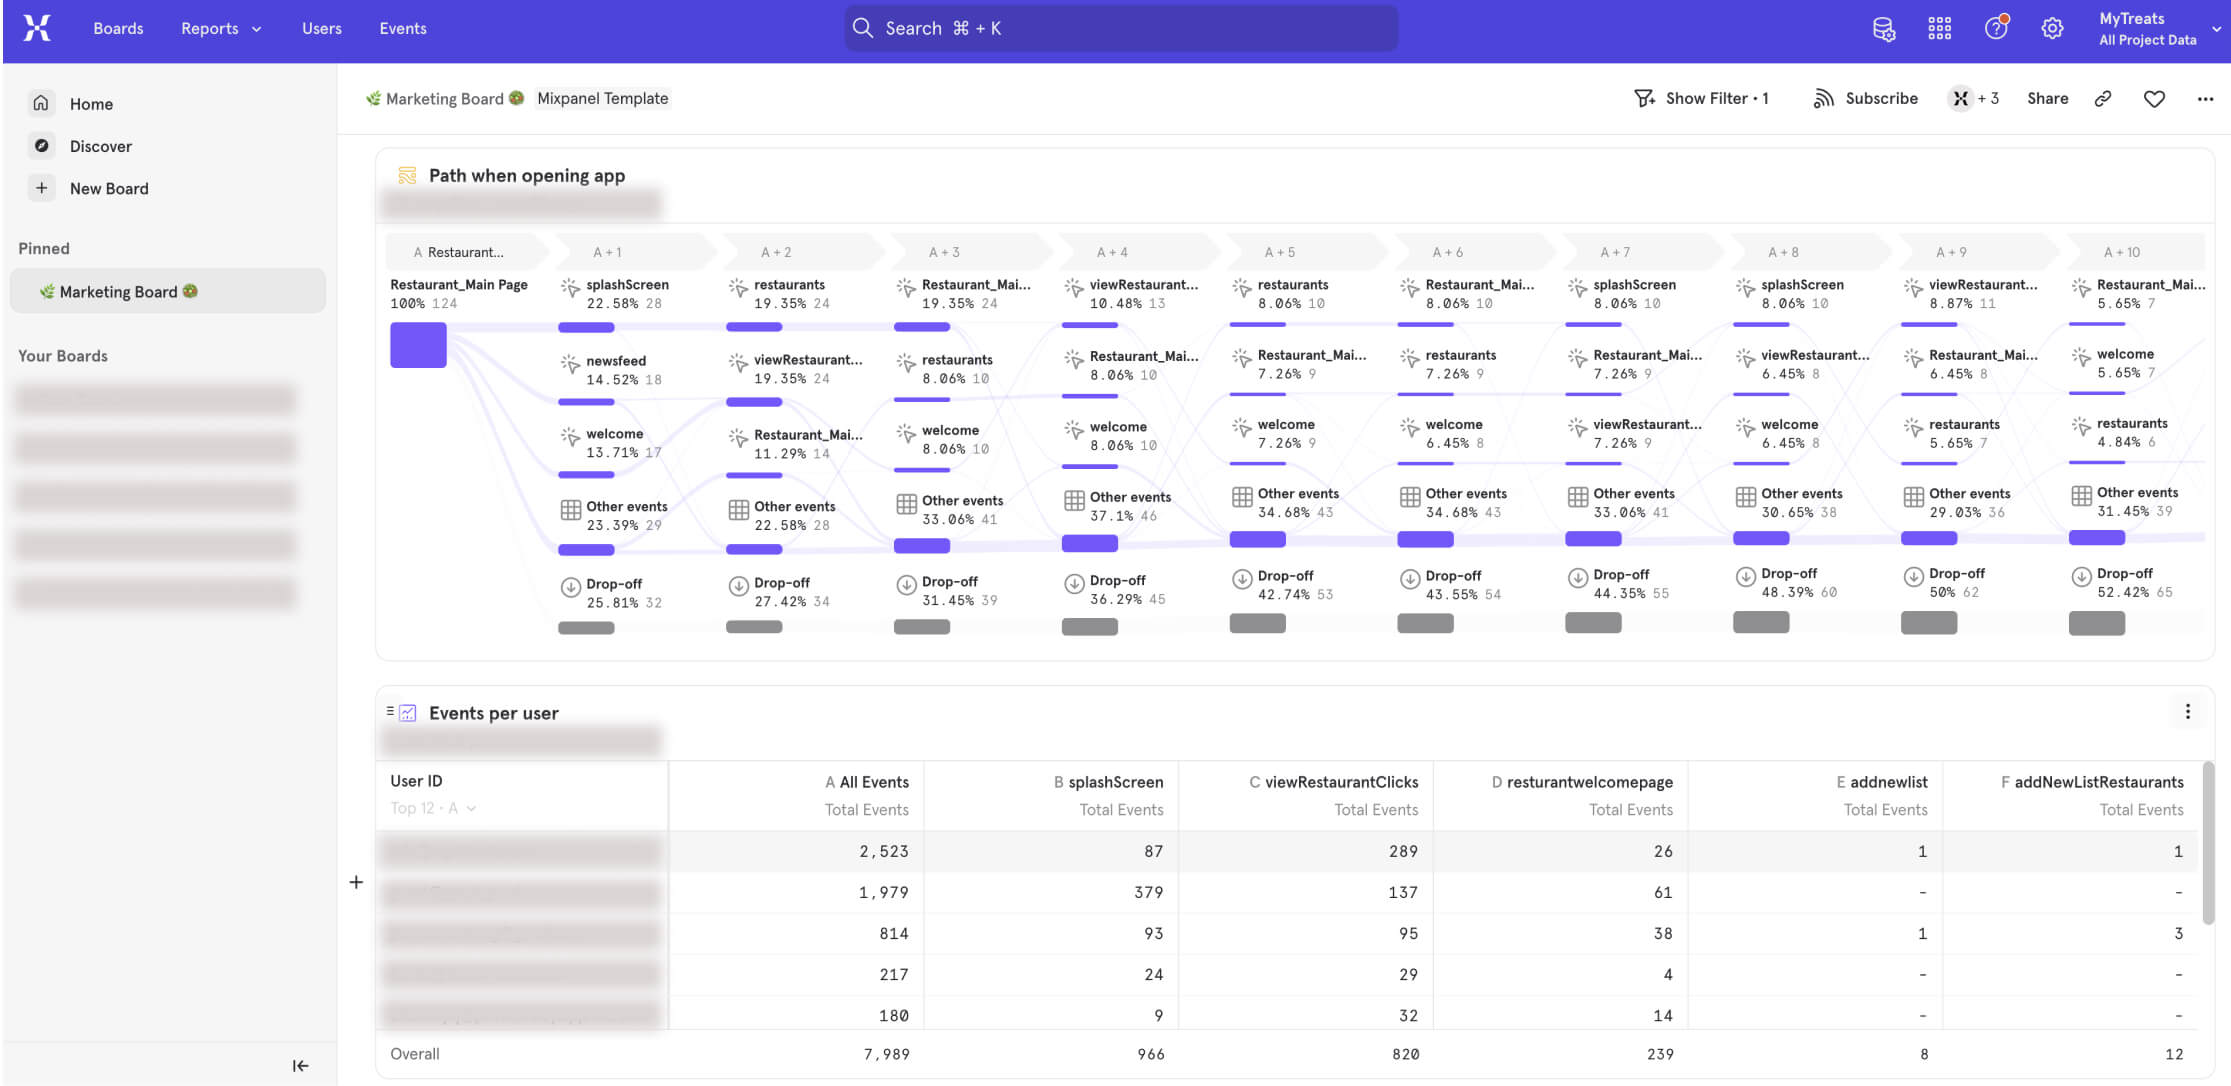Open Events per user kebab menu

pyautogui.click(x=2188, y=711)
